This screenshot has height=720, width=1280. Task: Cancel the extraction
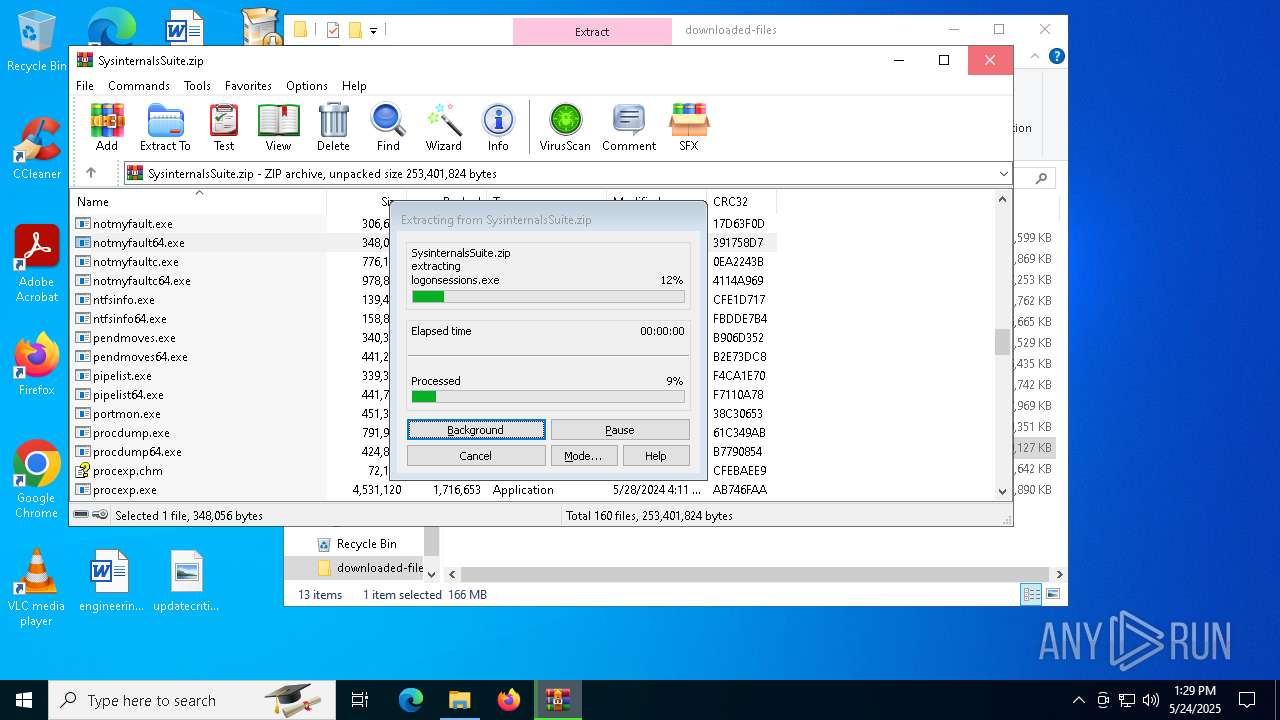click(476, 456)
